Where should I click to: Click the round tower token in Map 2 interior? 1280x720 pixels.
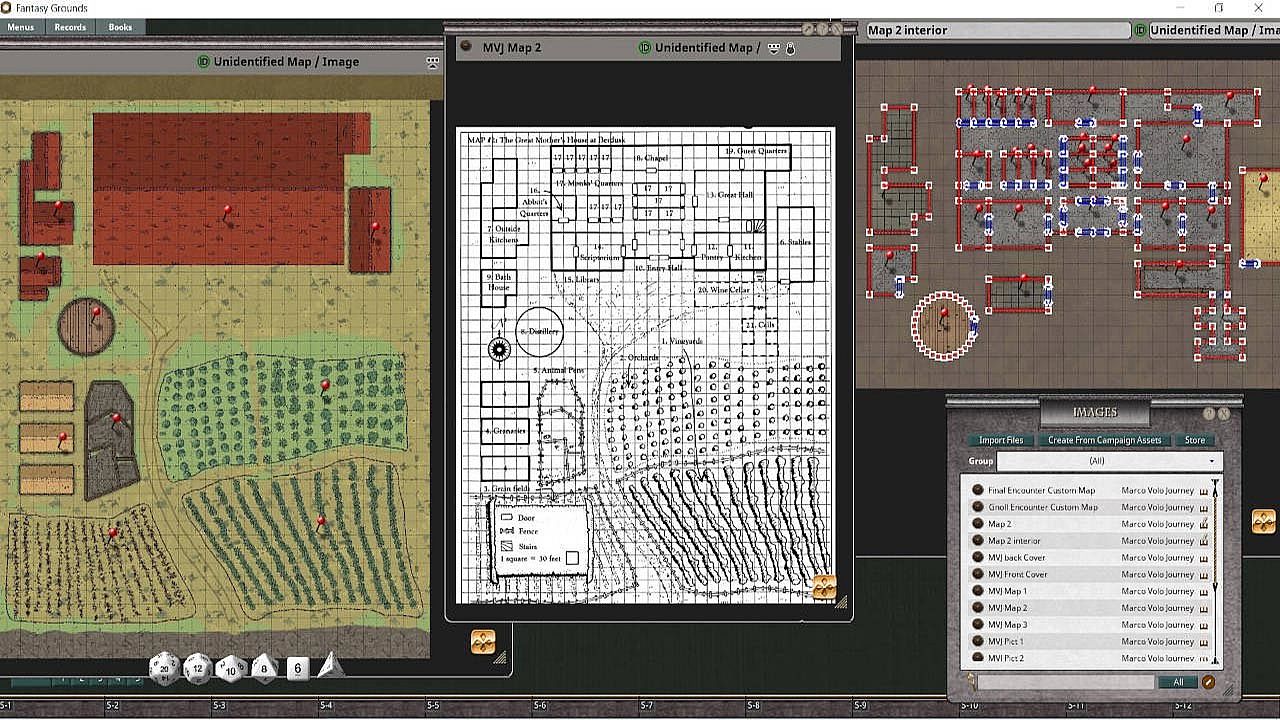click(944, 326)
